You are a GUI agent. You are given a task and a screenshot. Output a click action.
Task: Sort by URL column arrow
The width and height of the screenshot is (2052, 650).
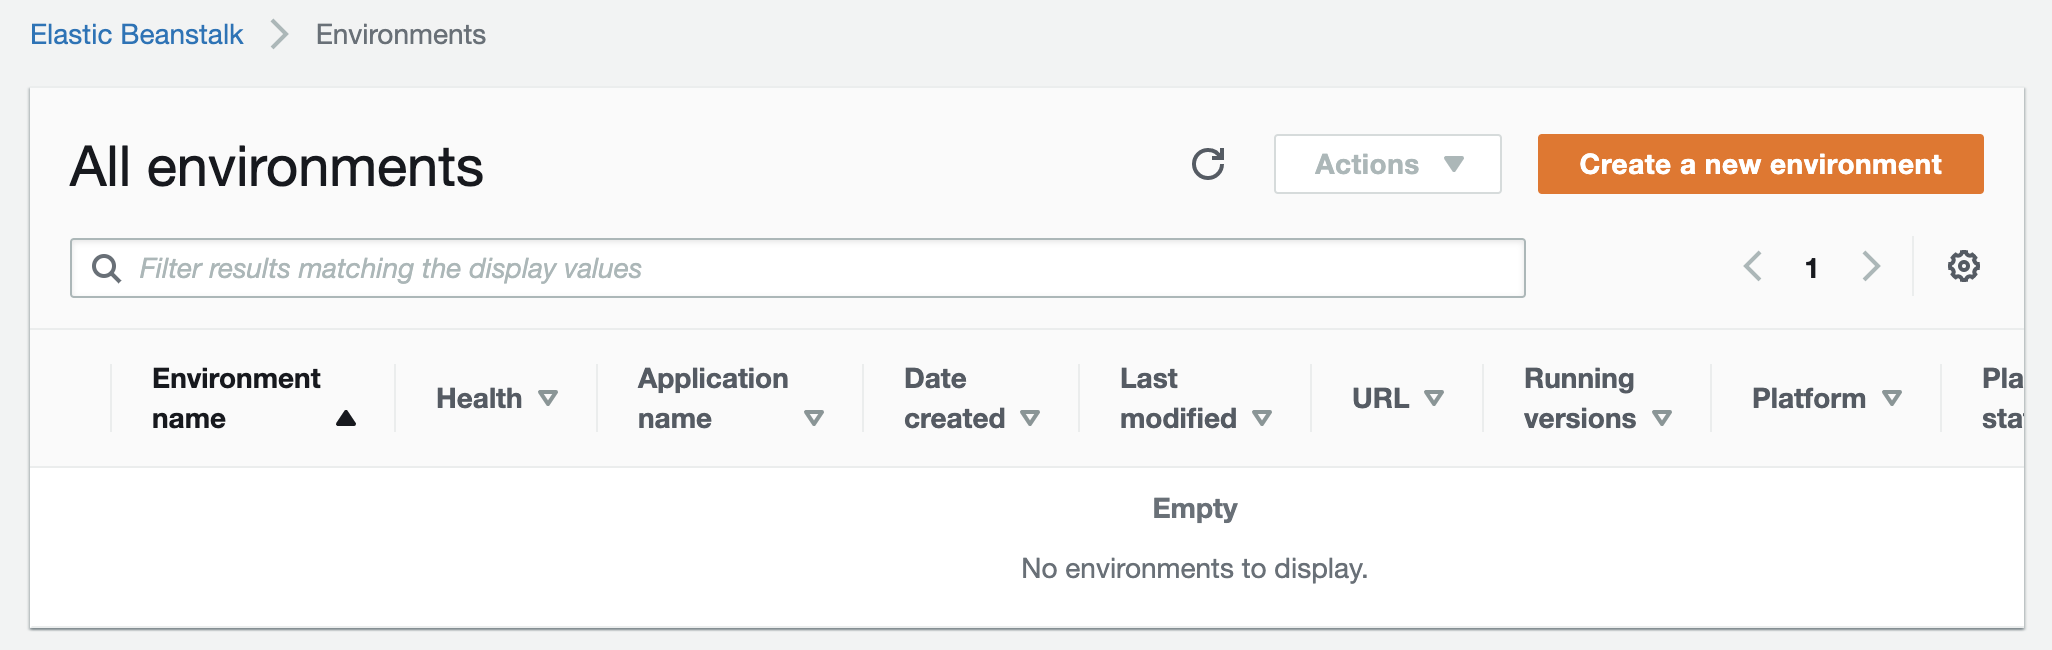click(1434, 398)
